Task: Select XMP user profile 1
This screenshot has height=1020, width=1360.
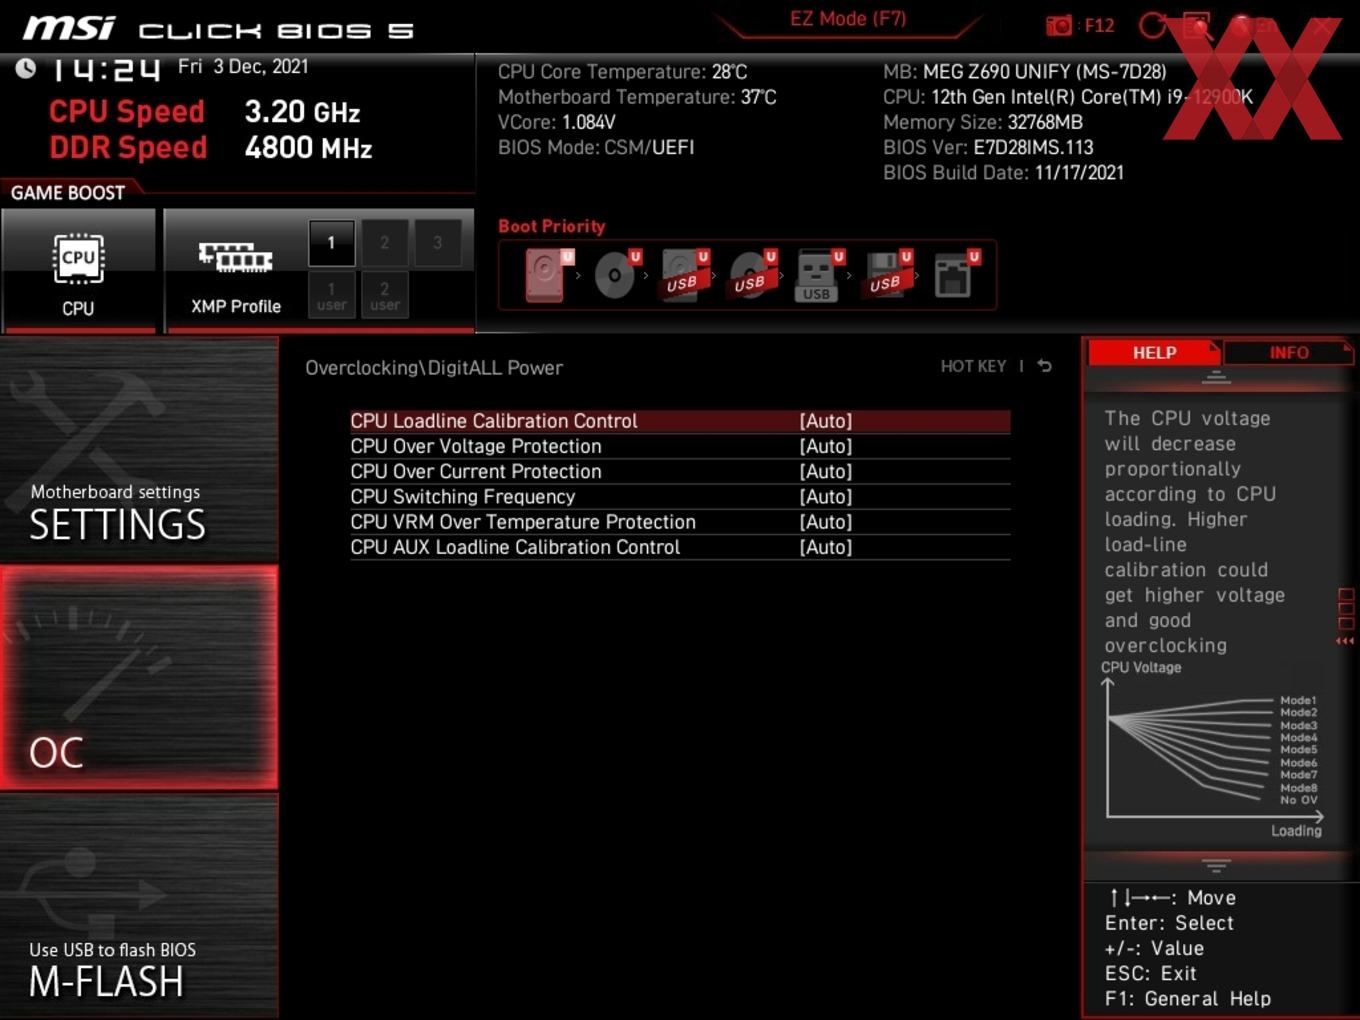Action: pyautogui.click(x=331, y=295)
